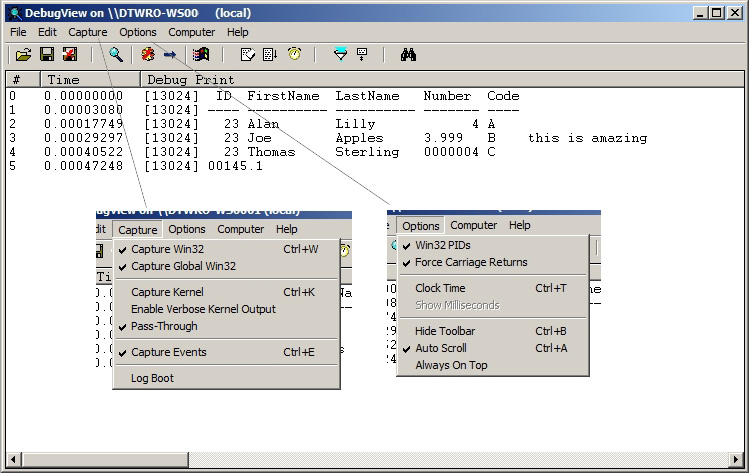Click the Time column header

click(91, 79)
